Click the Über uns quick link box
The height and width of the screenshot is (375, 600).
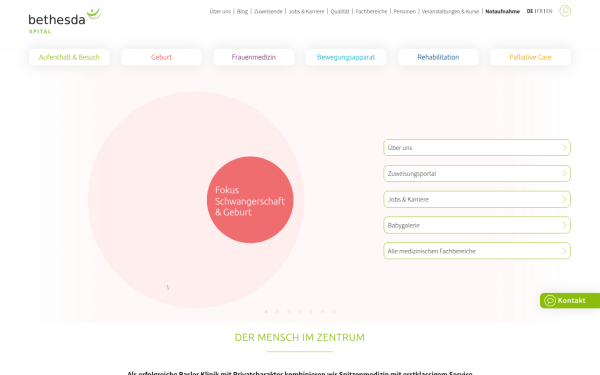coord(477,148)
